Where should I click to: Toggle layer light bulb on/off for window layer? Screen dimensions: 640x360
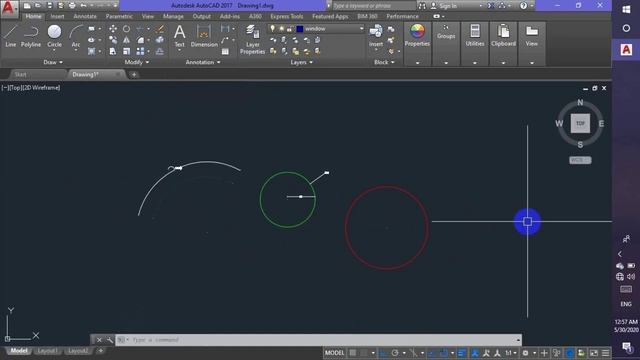273,29
